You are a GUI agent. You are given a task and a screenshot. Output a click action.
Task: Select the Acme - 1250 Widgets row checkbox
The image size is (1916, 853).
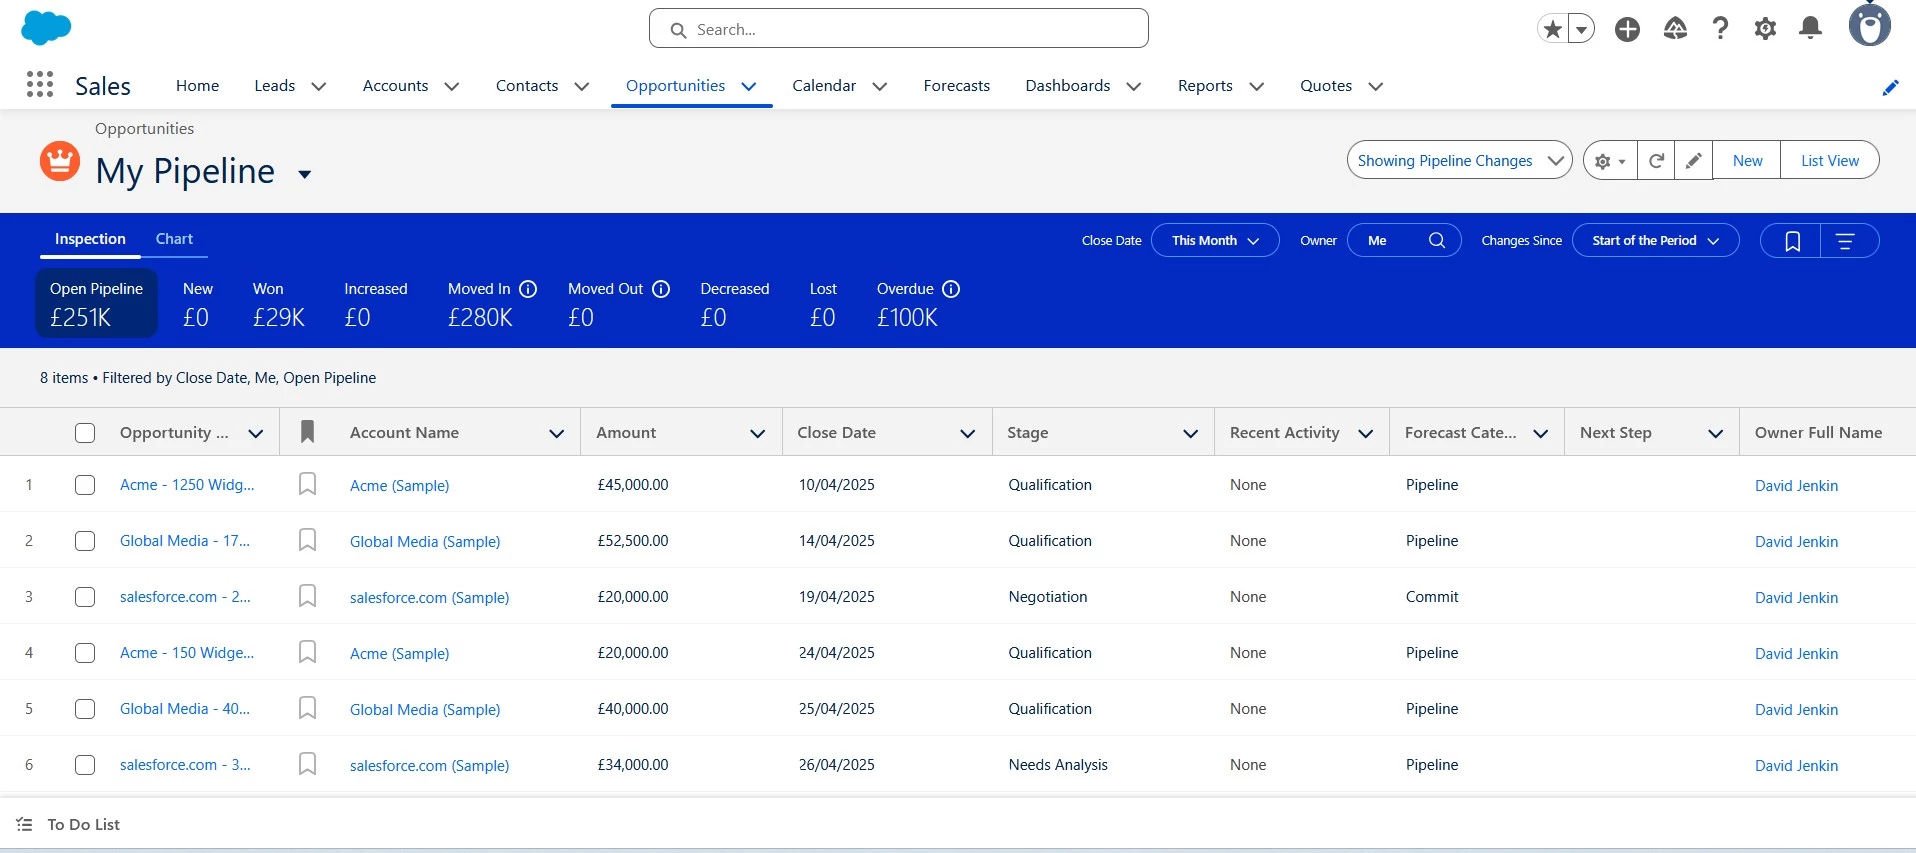tap(85, 485)
